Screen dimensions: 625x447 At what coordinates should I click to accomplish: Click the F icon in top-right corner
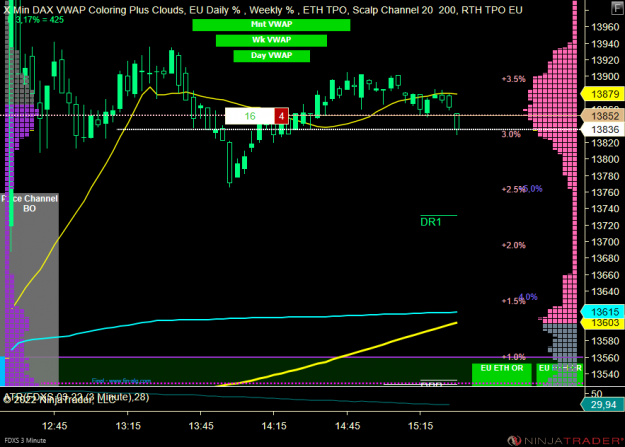tap(617, 7)
